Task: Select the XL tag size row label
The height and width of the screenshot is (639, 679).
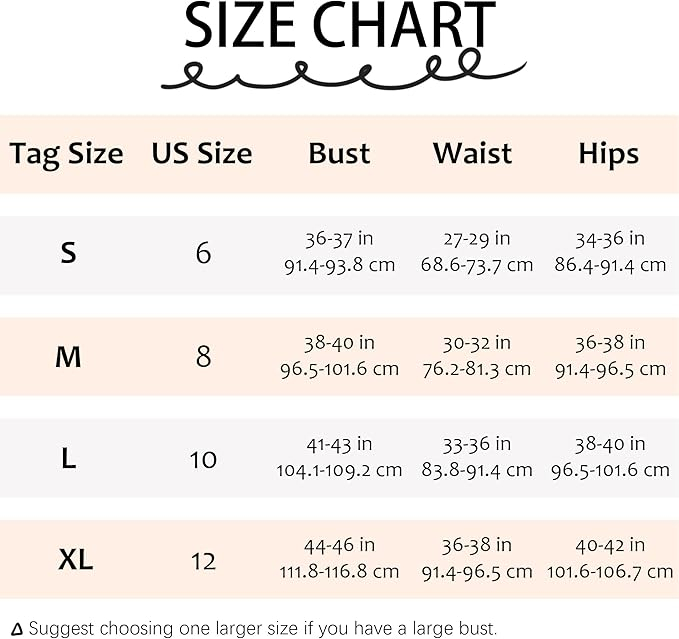Action: point(75,560)
